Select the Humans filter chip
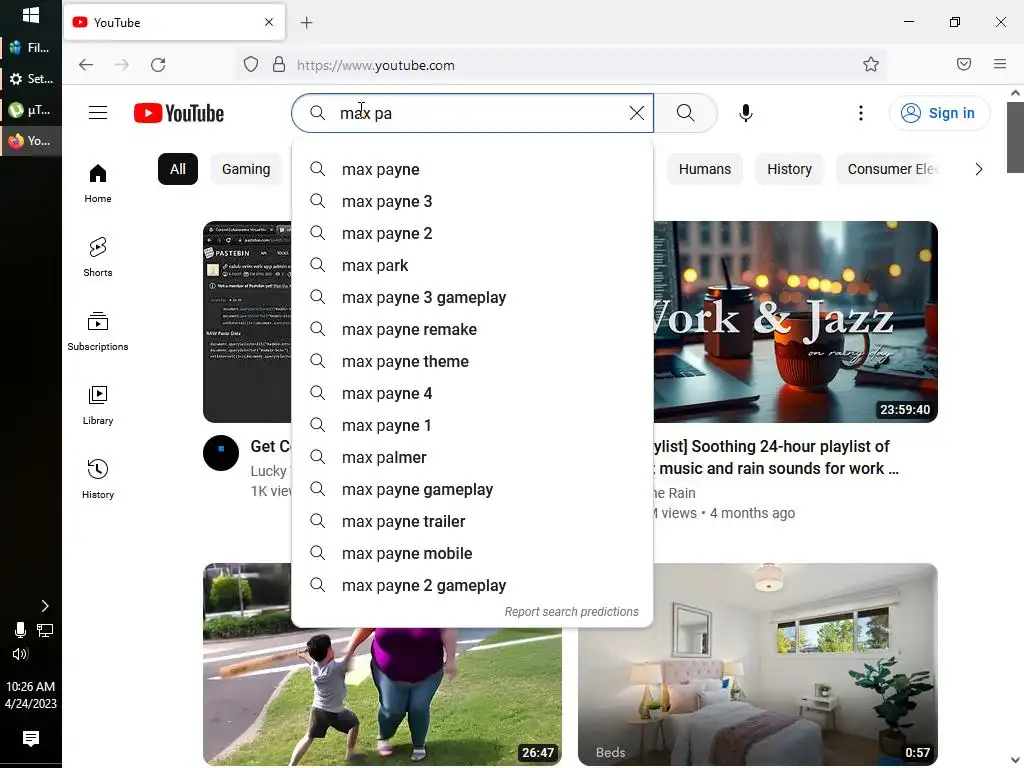This screenshot has width=1024, height=768. tap(705, 169)
